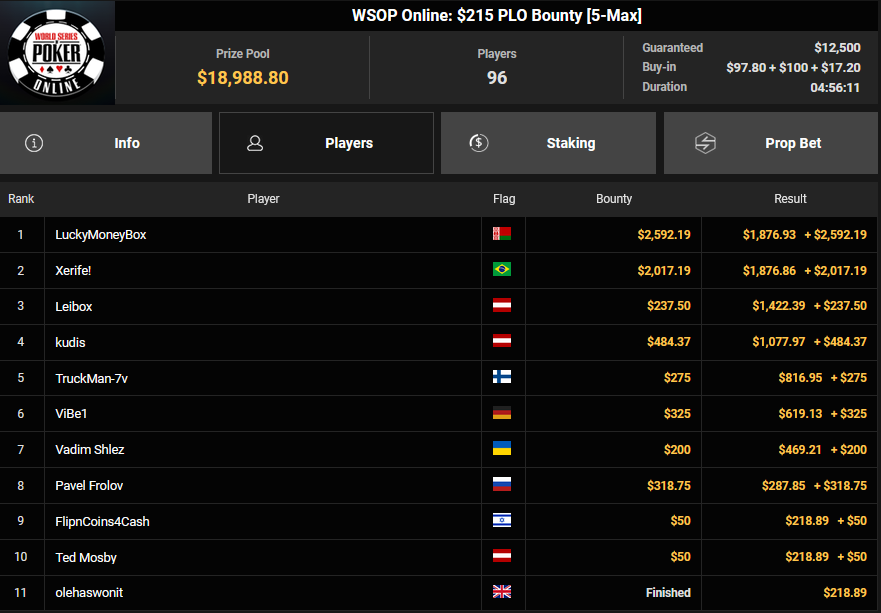
Task: Click the Info tab circle-i icon
Action: coord(34,143)
